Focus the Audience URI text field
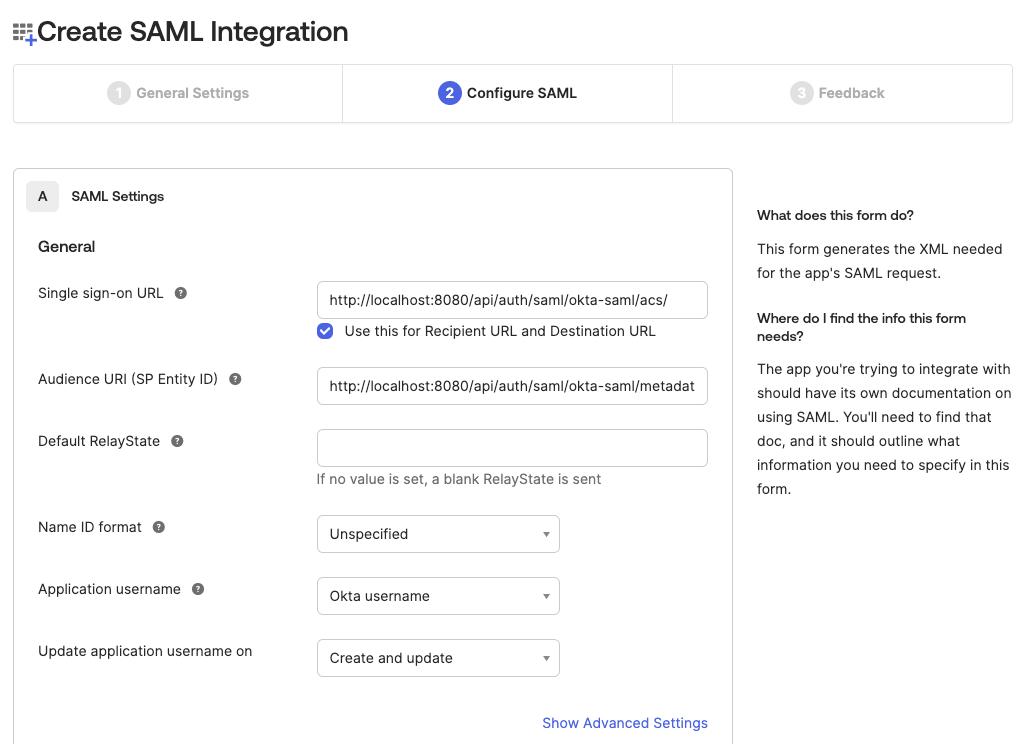The width and height of the screenshot is (1029, 744). point(512,386)
